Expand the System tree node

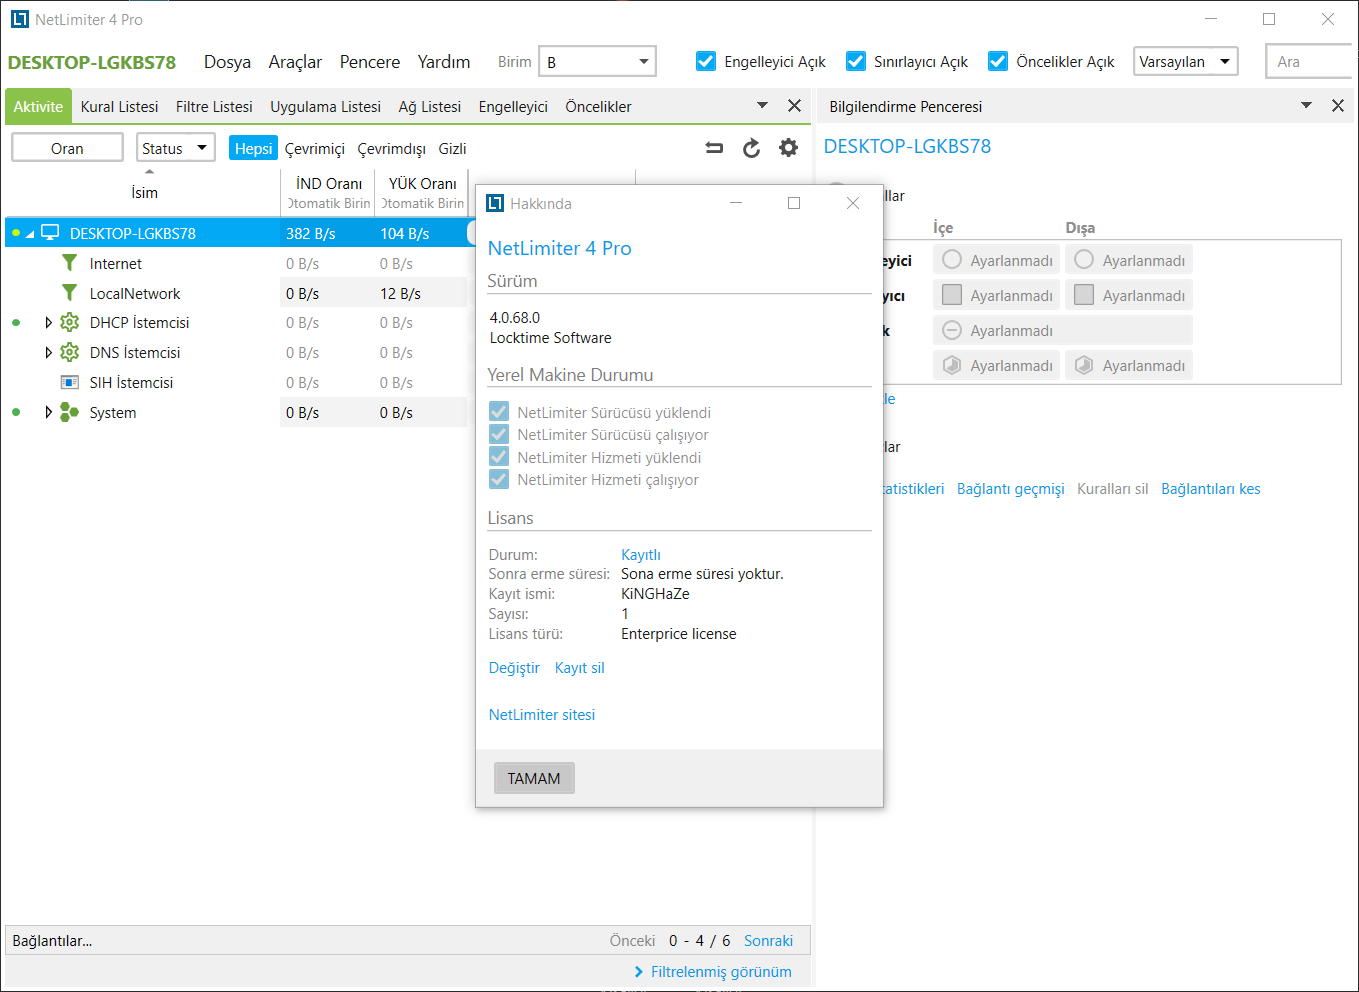coord(48,412)
